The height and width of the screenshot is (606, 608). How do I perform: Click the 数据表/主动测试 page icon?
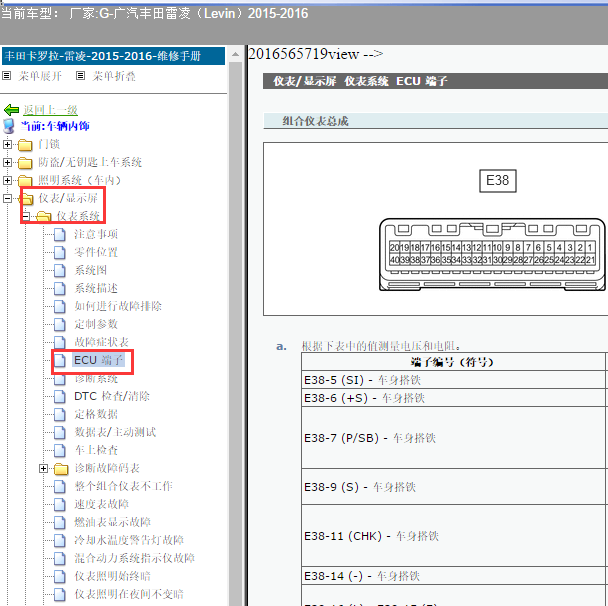click(59, 432)
